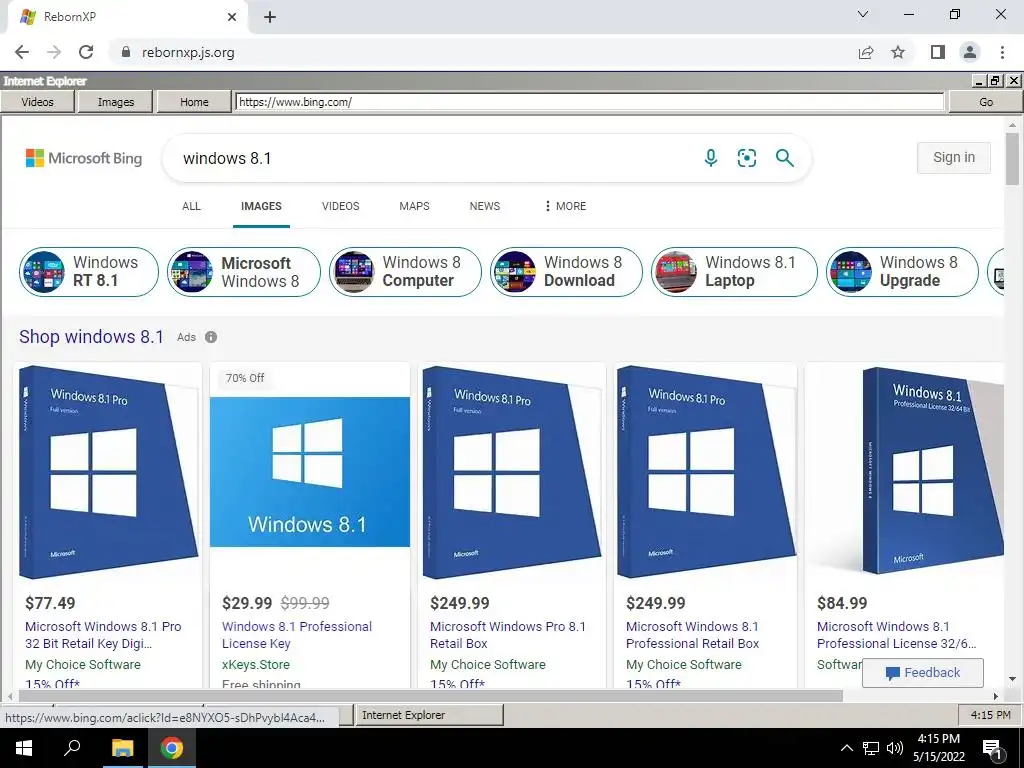Open the notification center icon
The width and height of the screenshot is (1024, 768).
point(993,748)
